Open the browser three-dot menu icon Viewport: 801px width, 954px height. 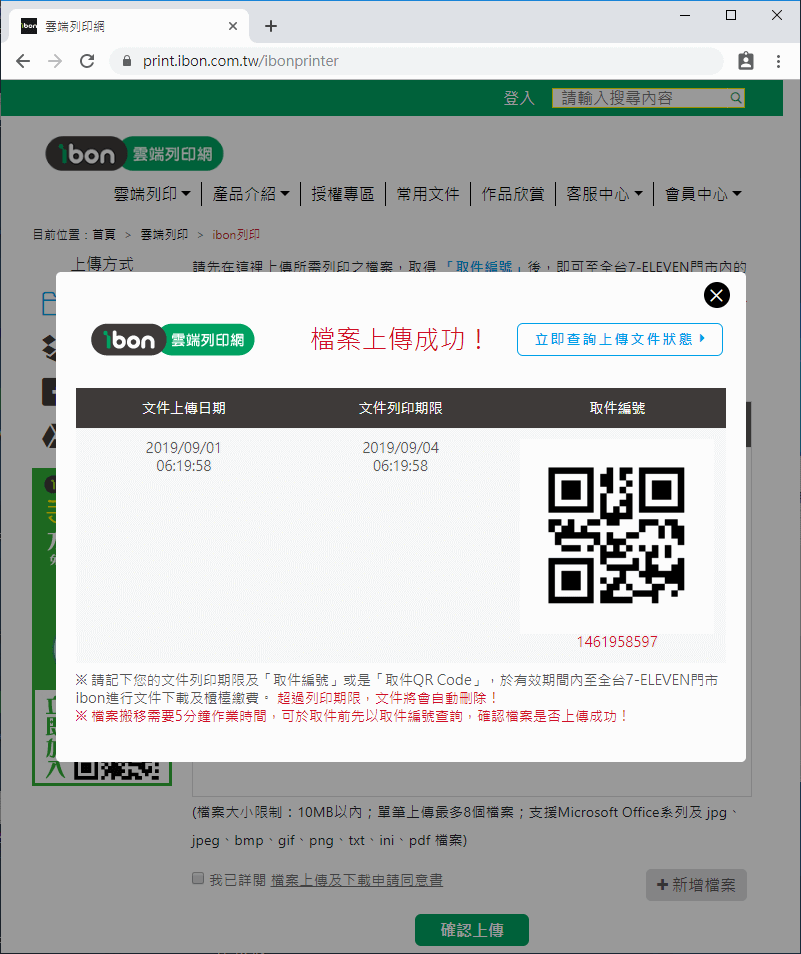tap(778, 61)
